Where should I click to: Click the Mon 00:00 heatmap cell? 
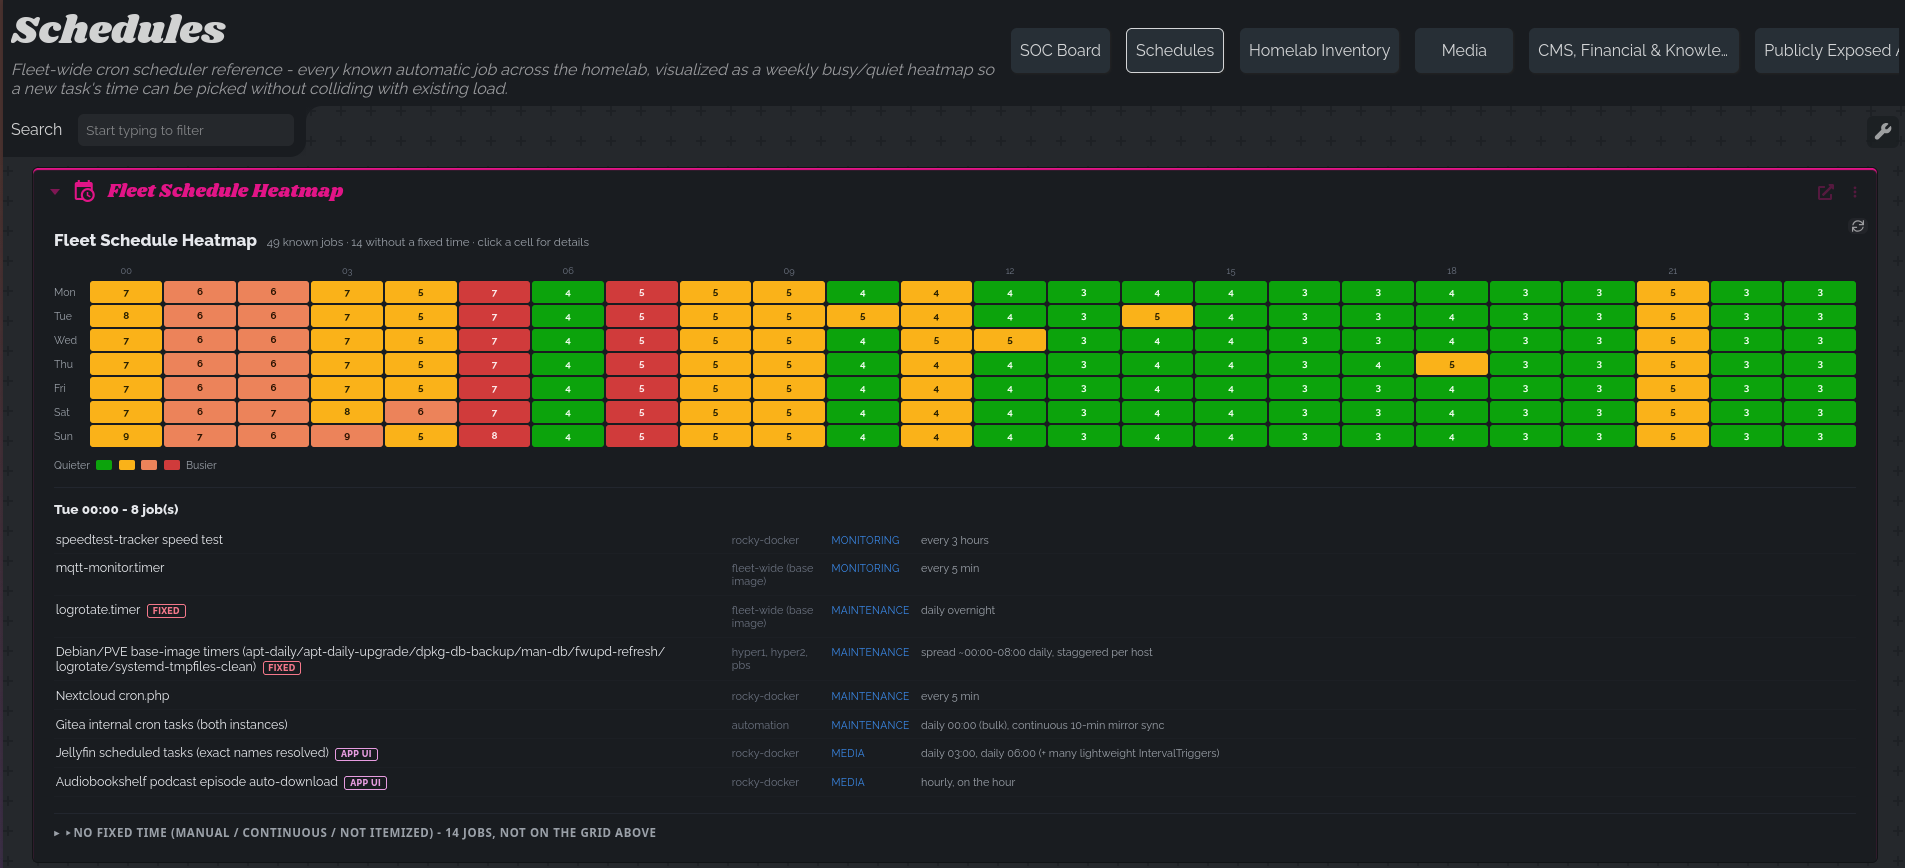(126, 292)
